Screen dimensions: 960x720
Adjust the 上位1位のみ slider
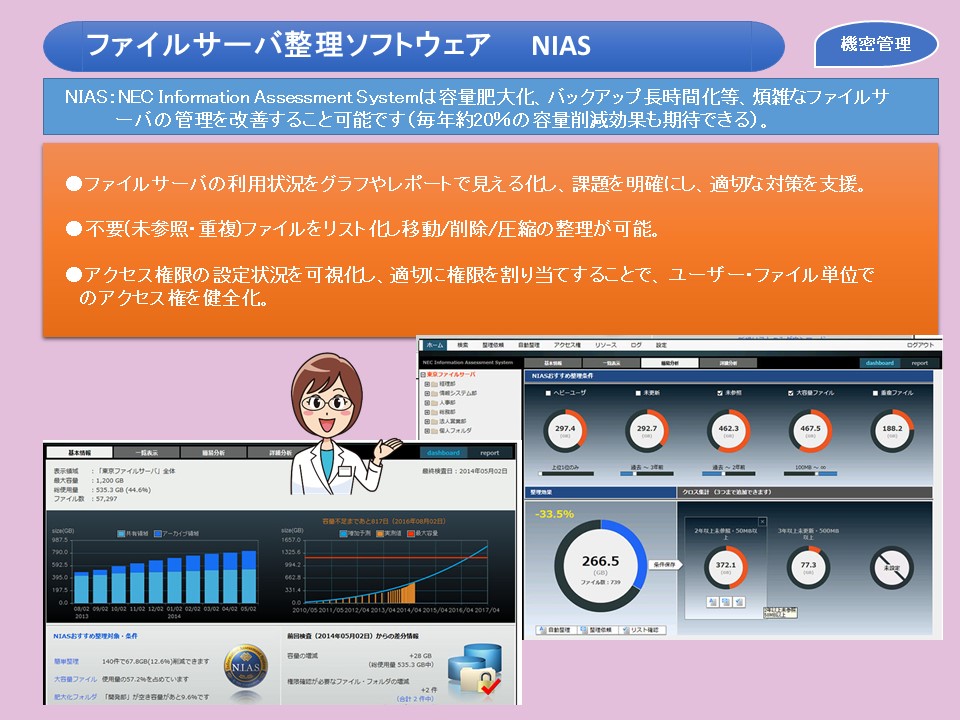pos(565,473)
